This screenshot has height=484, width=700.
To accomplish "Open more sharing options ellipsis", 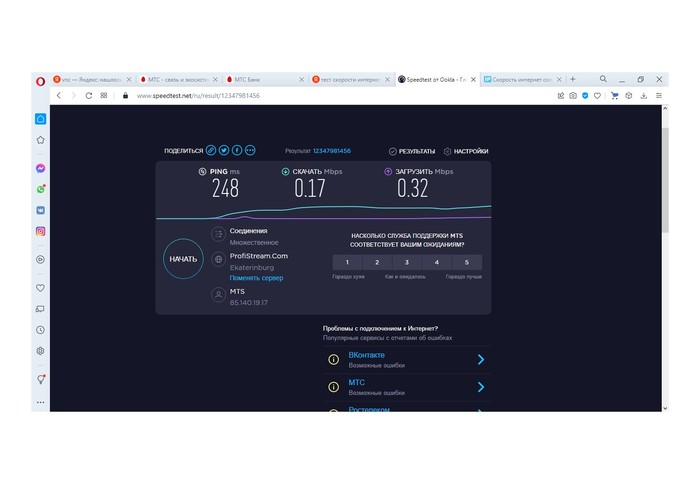I will point(250,150).
